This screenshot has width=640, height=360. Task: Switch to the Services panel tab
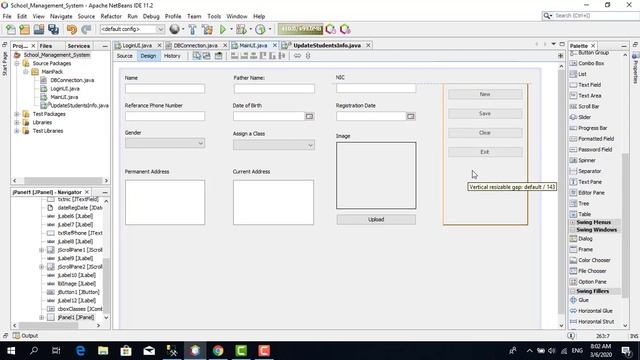pyautogui.click(x=79, y=46)
